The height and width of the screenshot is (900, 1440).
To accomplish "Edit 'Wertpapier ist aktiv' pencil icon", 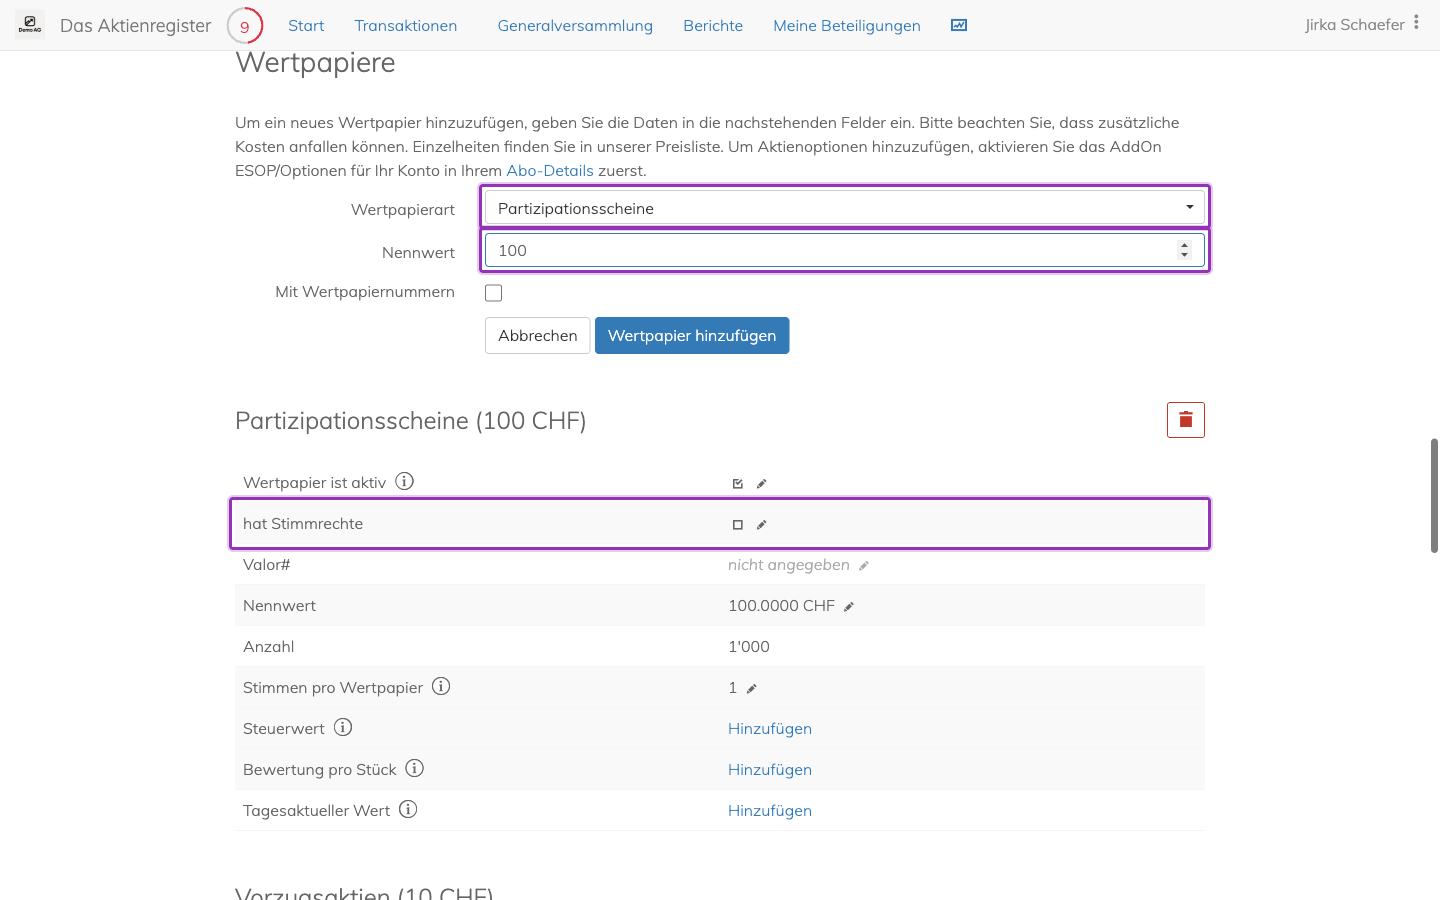I will tap(761, 484).
